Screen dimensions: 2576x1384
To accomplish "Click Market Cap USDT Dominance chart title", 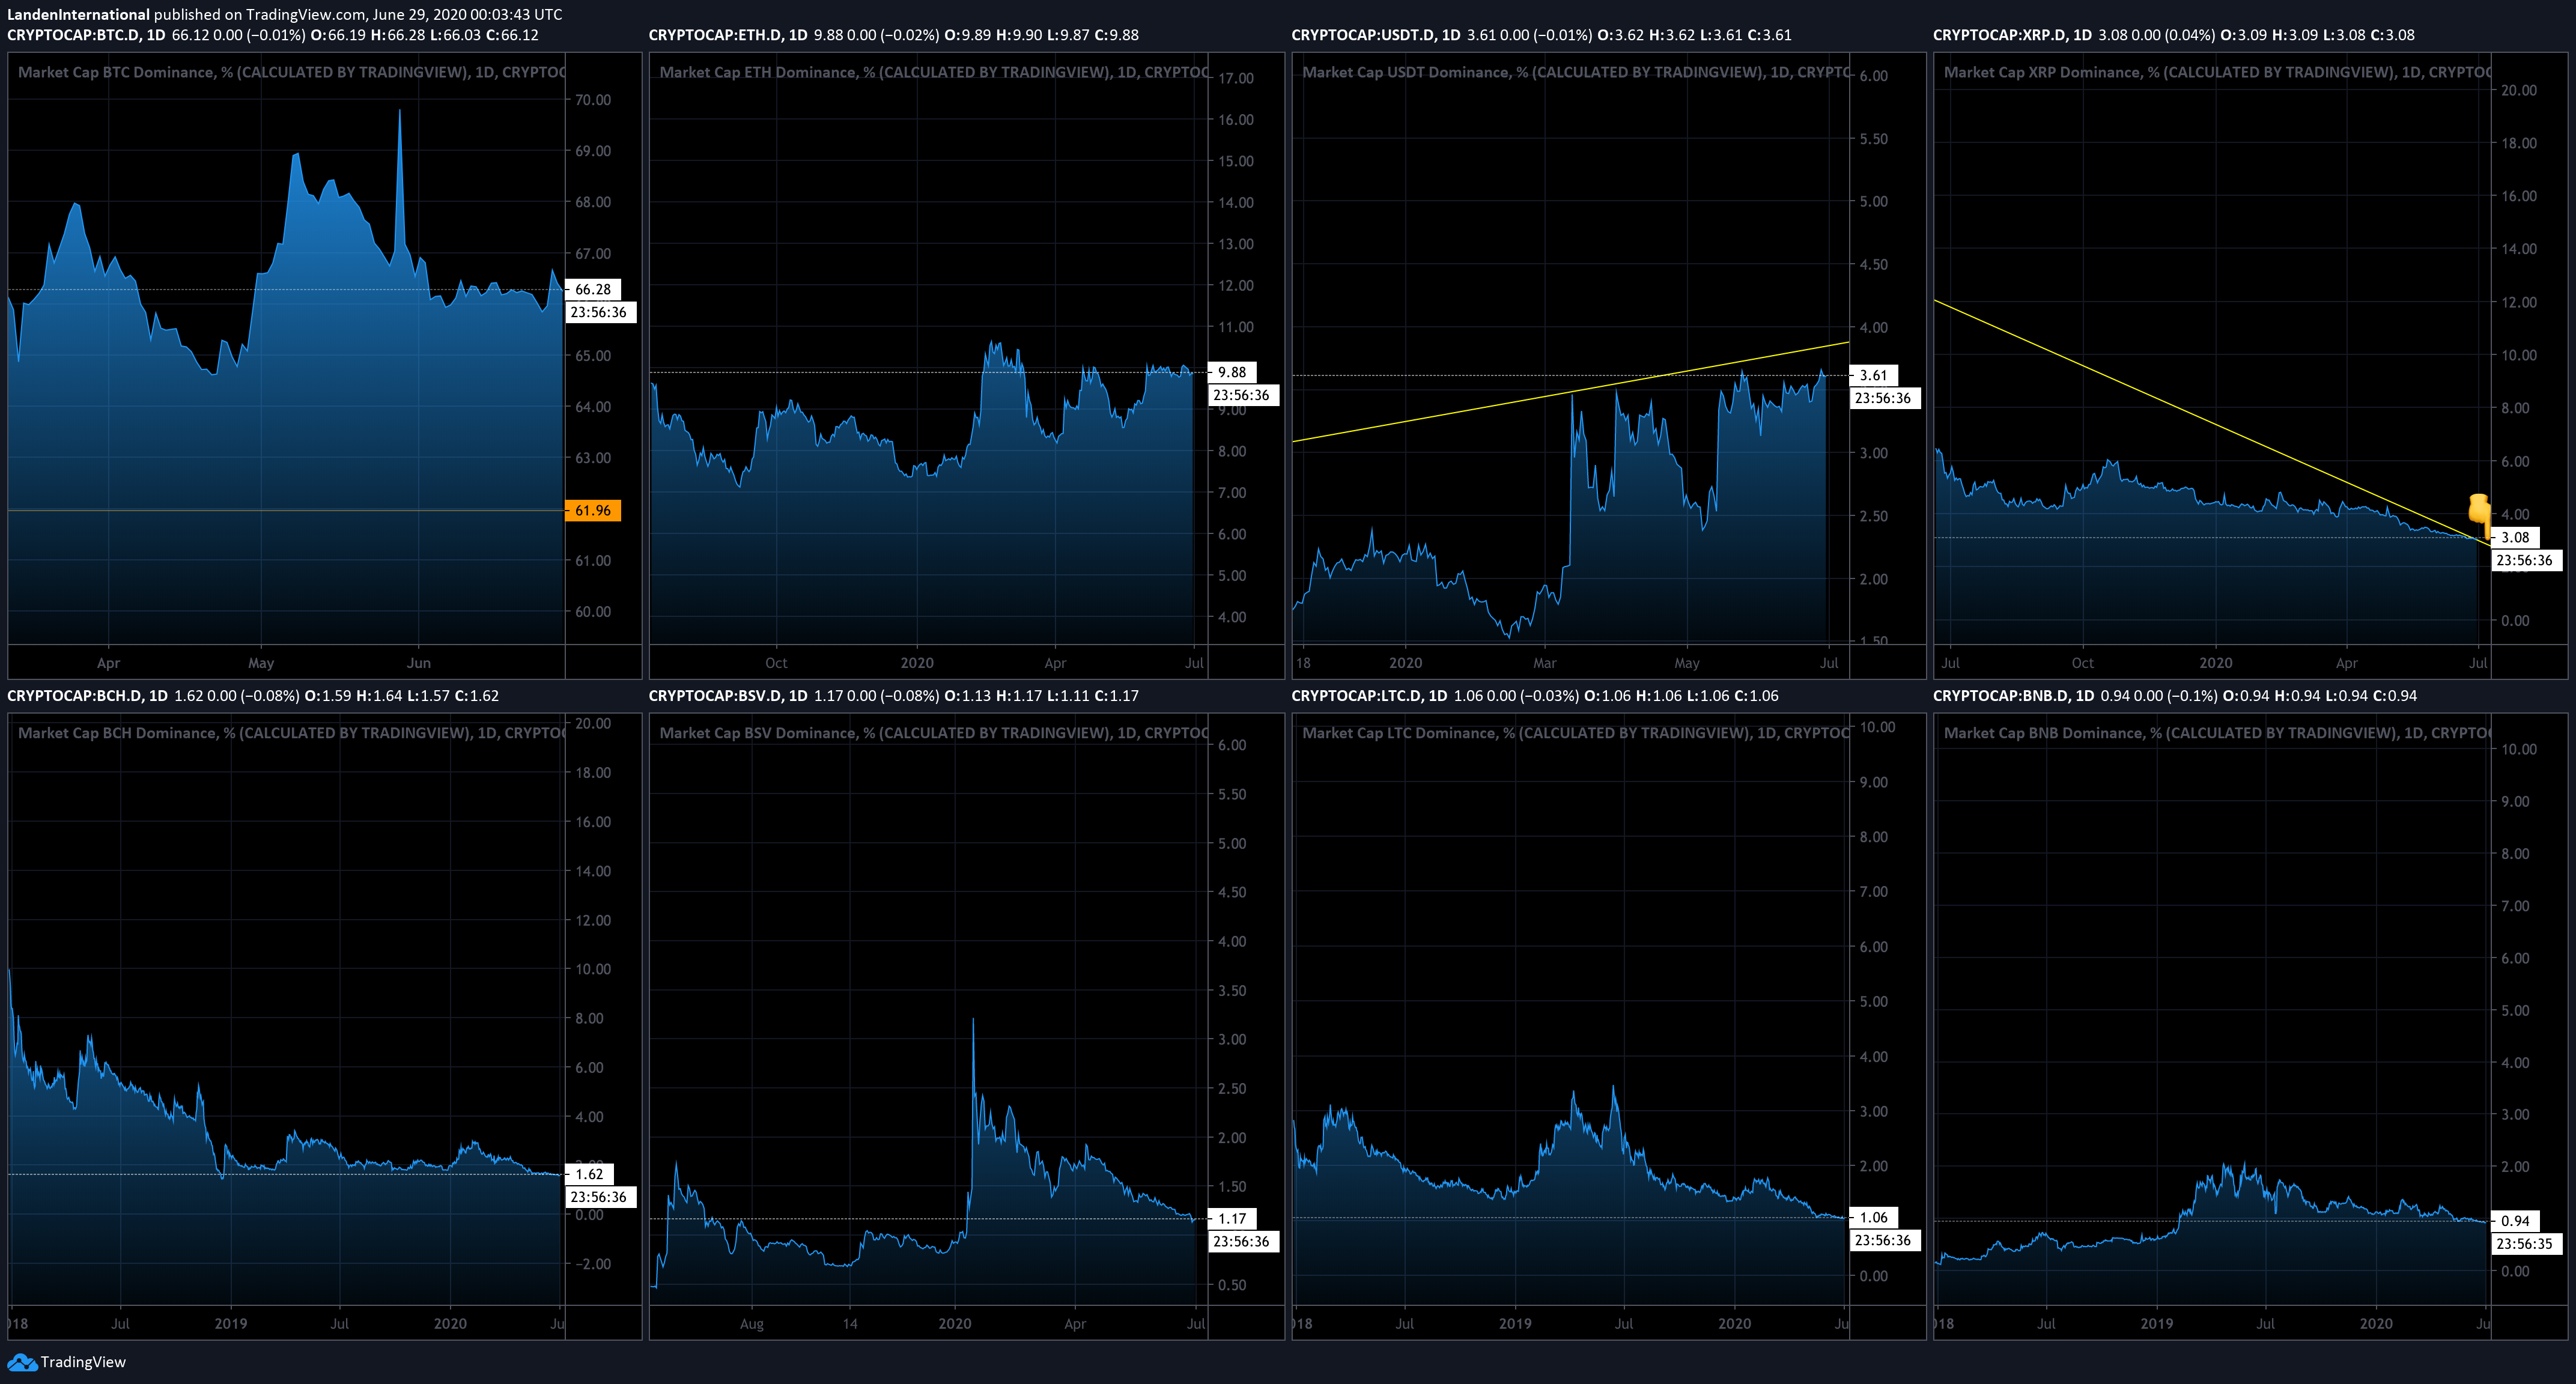I will pyautogui.click(x=1577, y=72).
